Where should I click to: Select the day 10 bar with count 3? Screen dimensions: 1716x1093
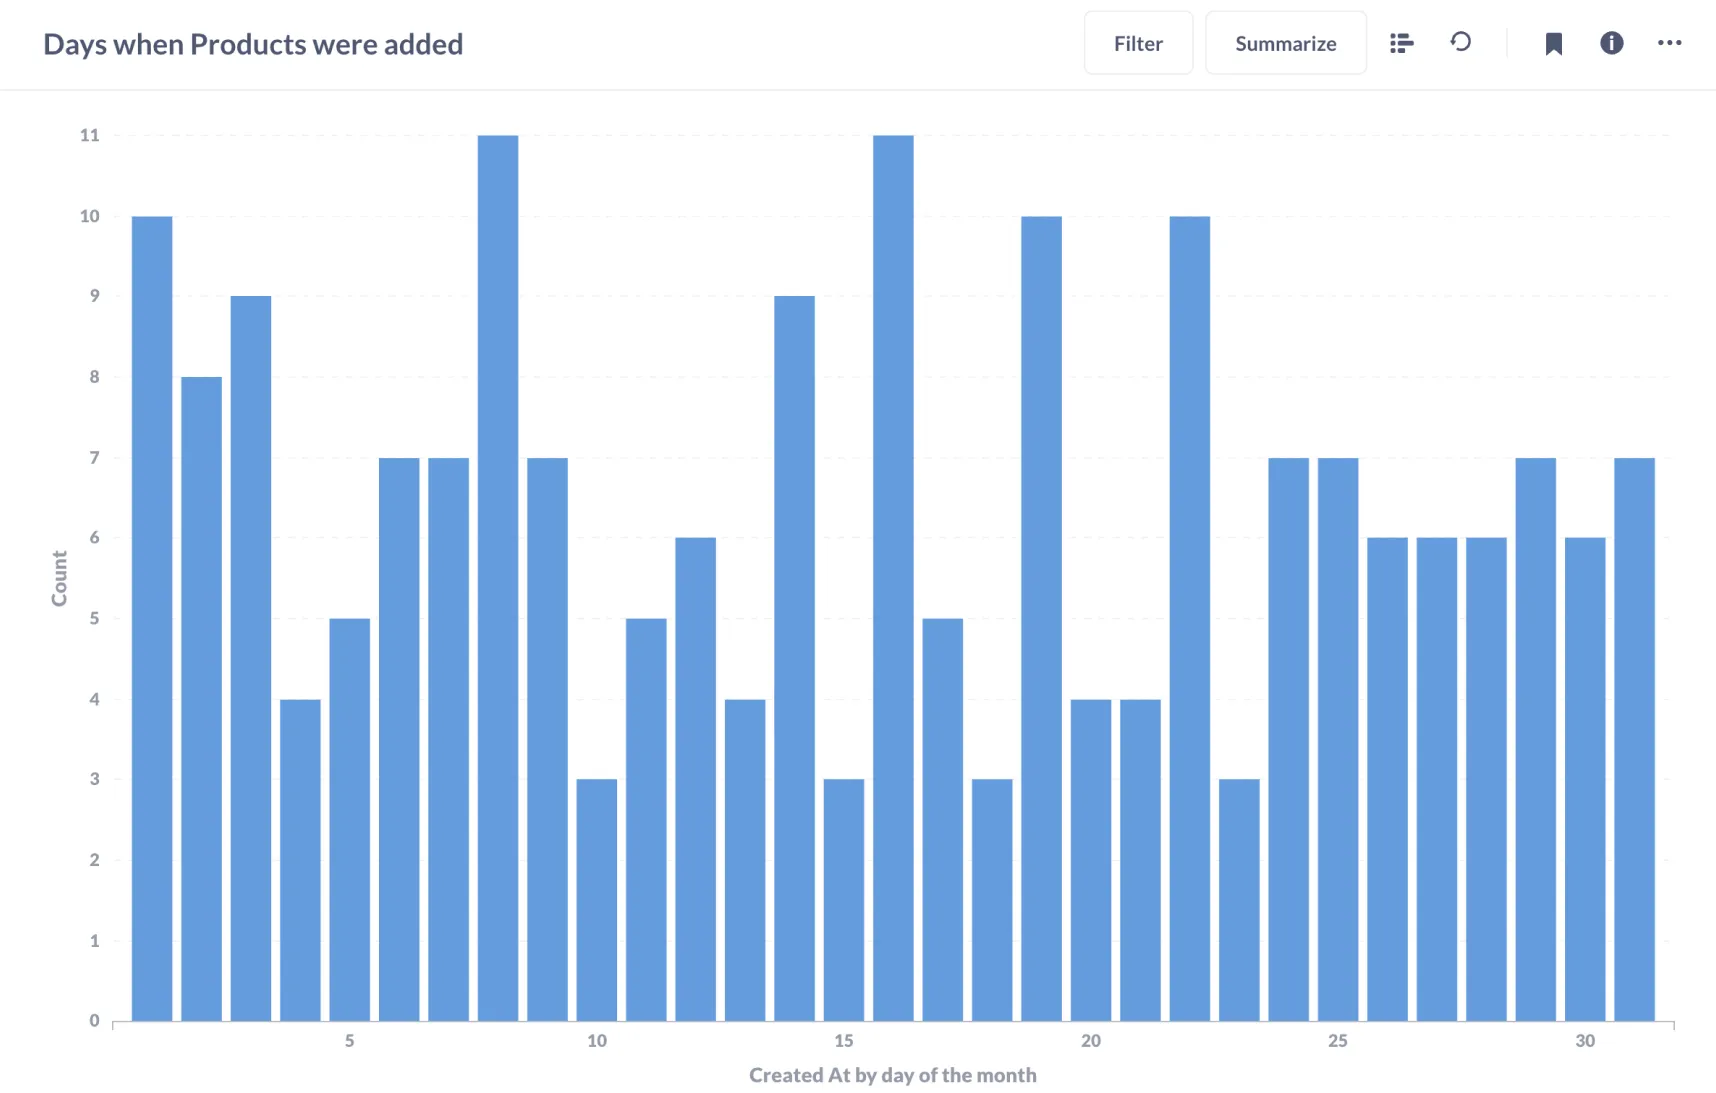click(597, 900)
